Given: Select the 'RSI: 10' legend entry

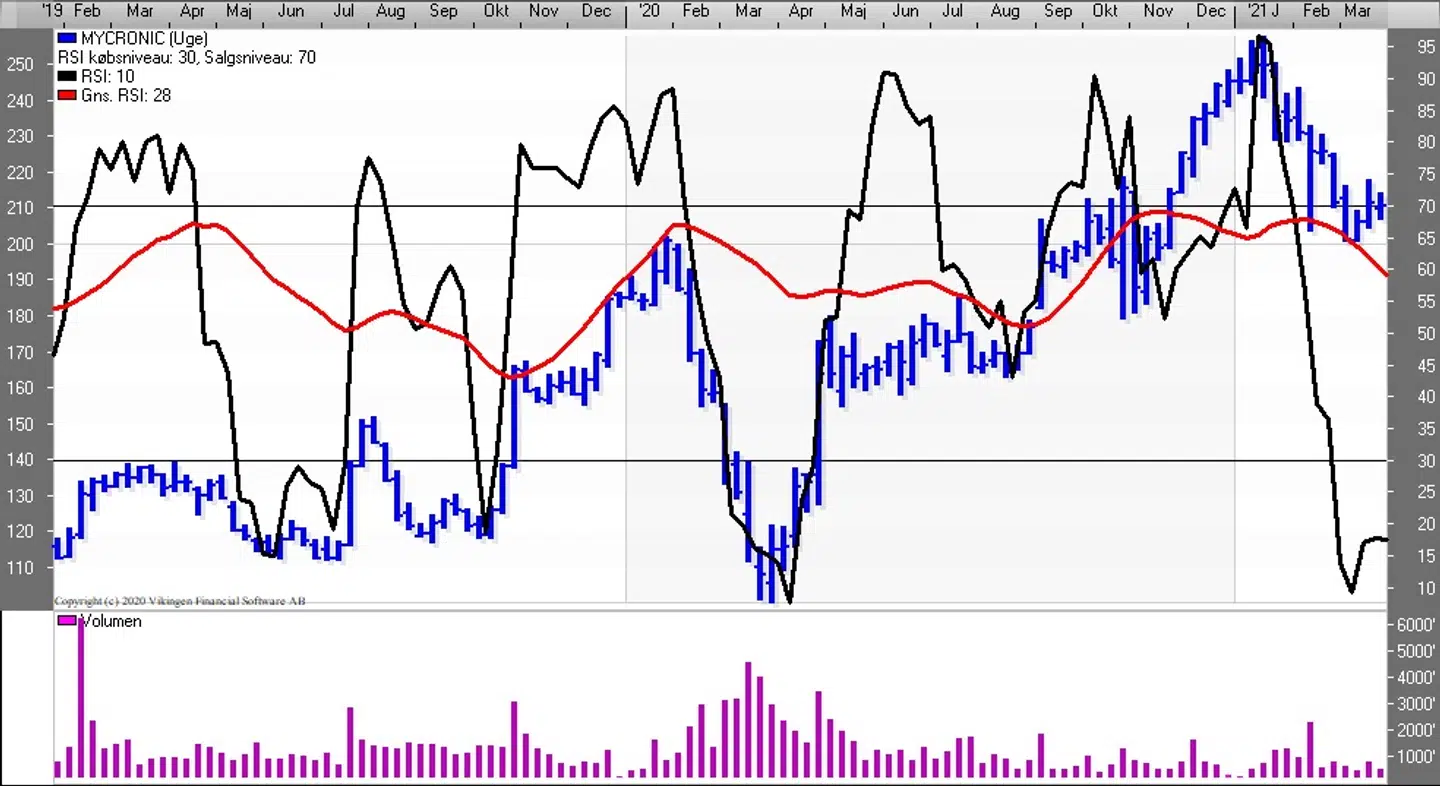Looking at the screenshot, I should (108, 77).
